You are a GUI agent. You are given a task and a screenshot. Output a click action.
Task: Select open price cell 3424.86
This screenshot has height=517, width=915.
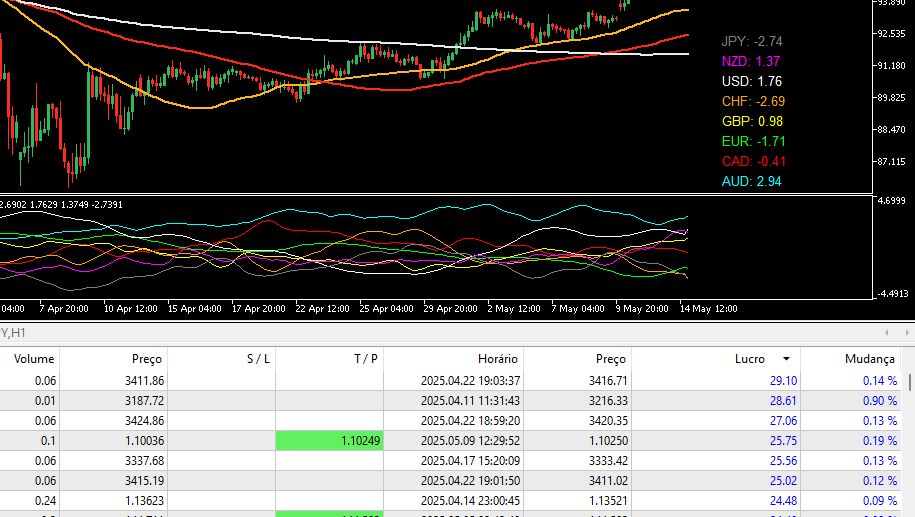click(x=144, y=421)
